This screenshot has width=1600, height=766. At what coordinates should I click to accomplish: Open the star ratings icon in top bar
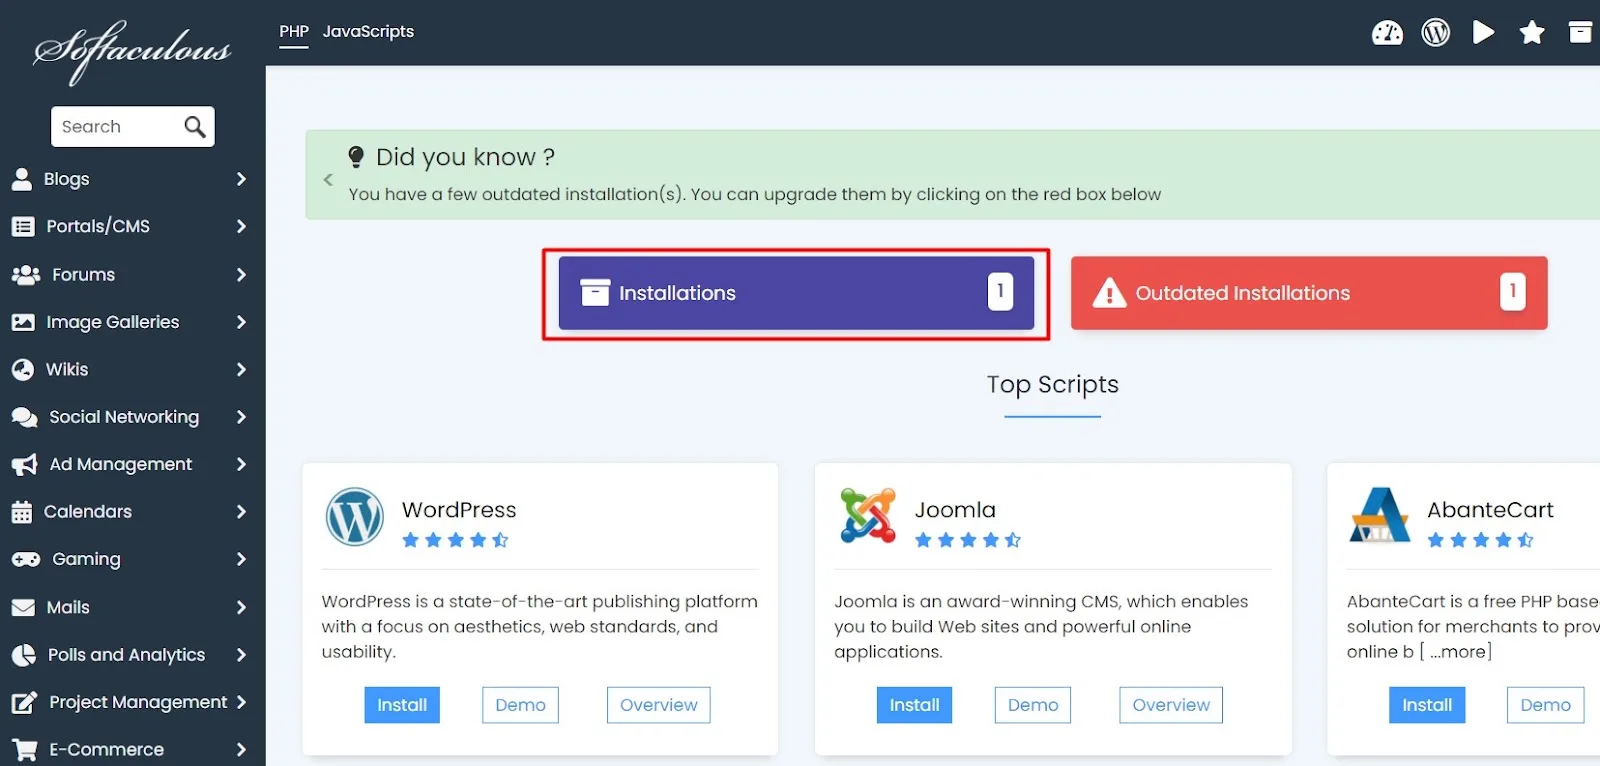(1532, 33)
